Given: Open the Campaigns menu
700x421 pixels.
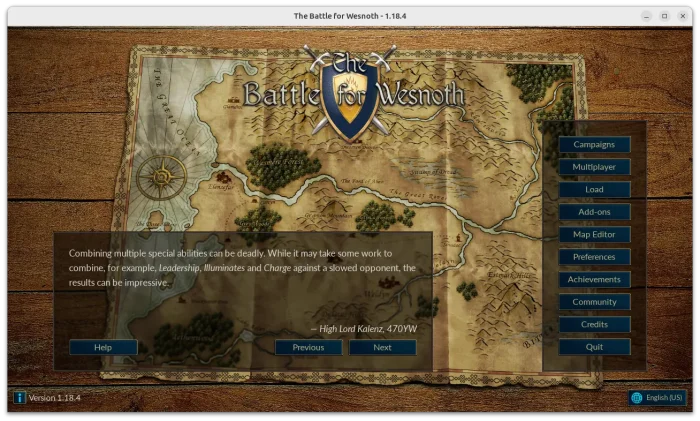Looking at the screenshot, I should click(594, 145).
